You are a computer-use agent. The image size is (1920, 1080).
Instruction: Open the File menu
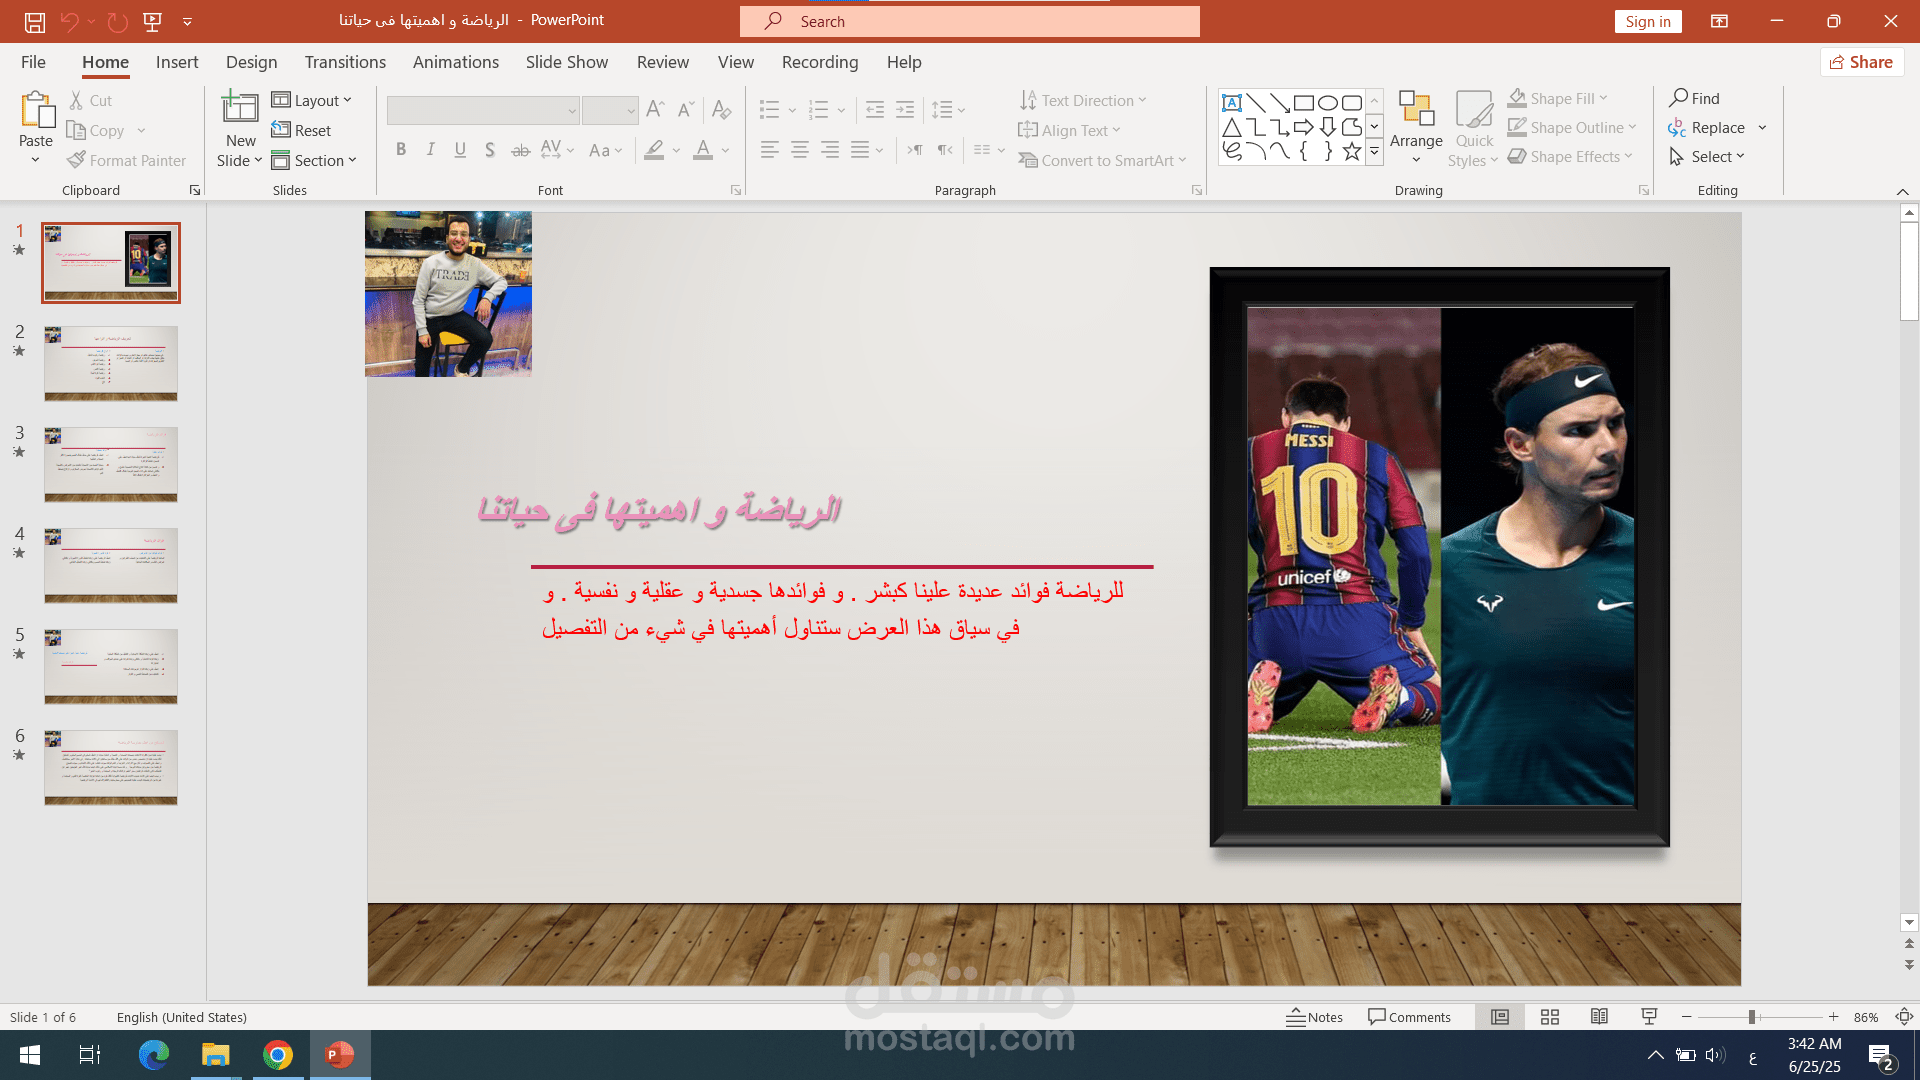pyautogui.click(x=33, y=62)
